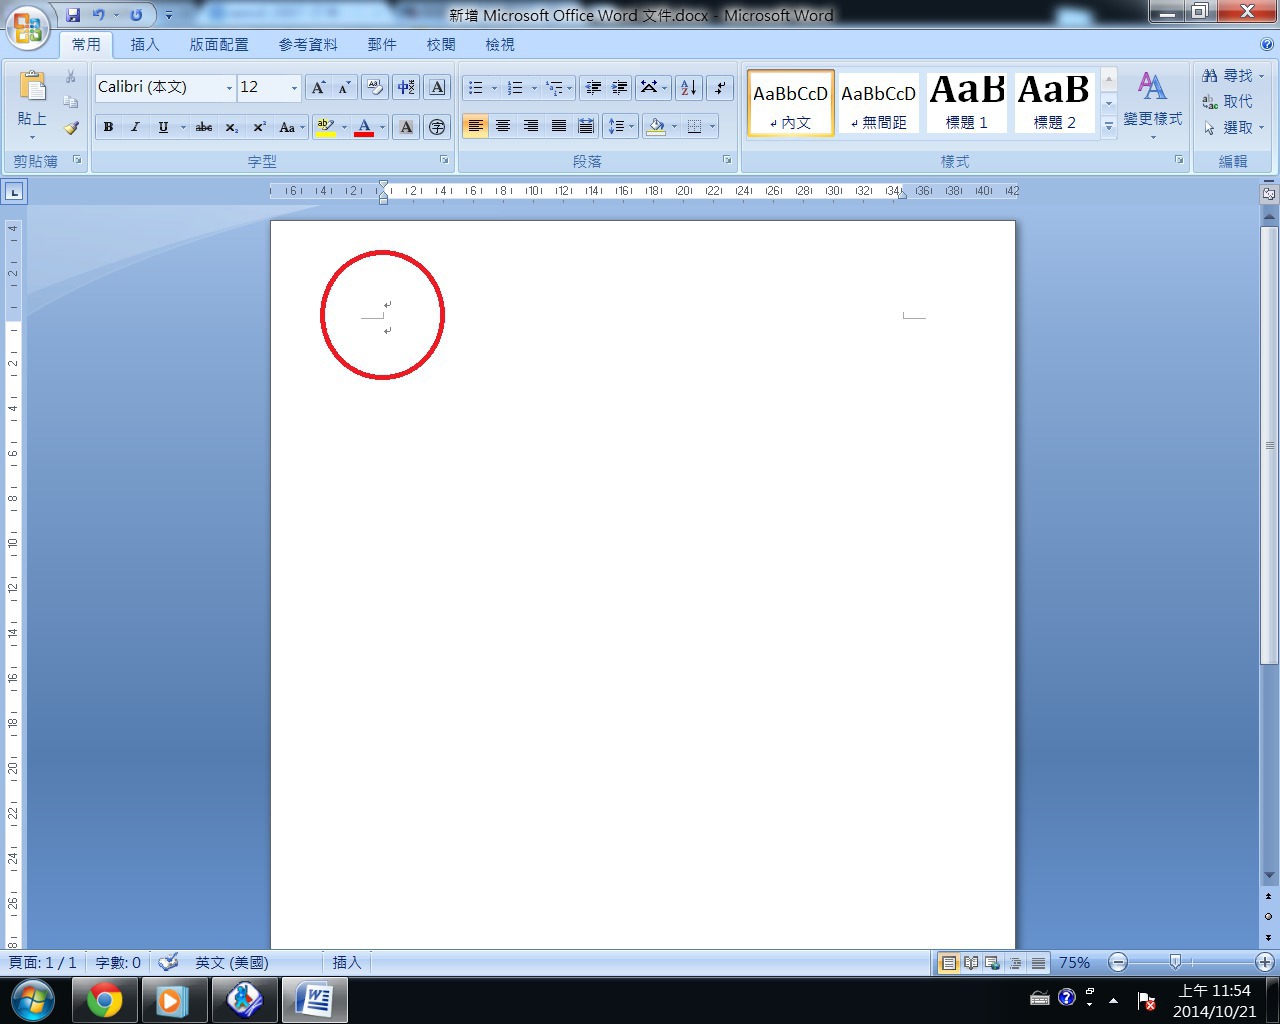The image size is (1280, 1024).
Task: Click the Grow Font icon
Action: coord(317,88)
